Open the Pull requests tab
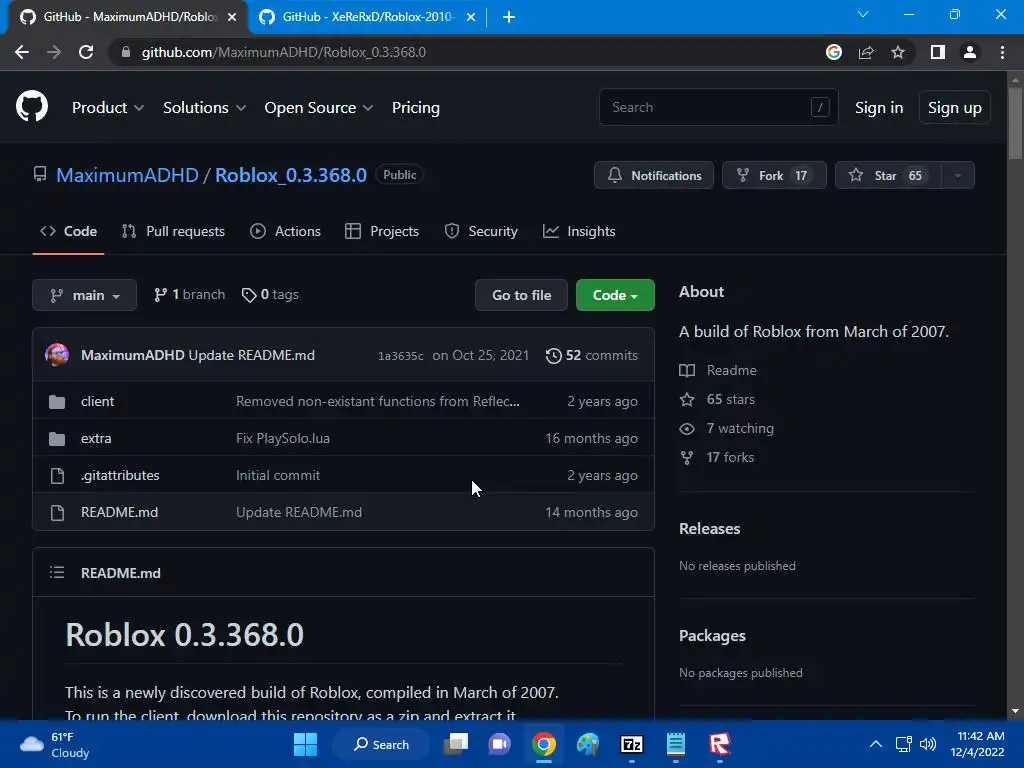Viewport: 1024px width, 768px height. pos(173,231)
